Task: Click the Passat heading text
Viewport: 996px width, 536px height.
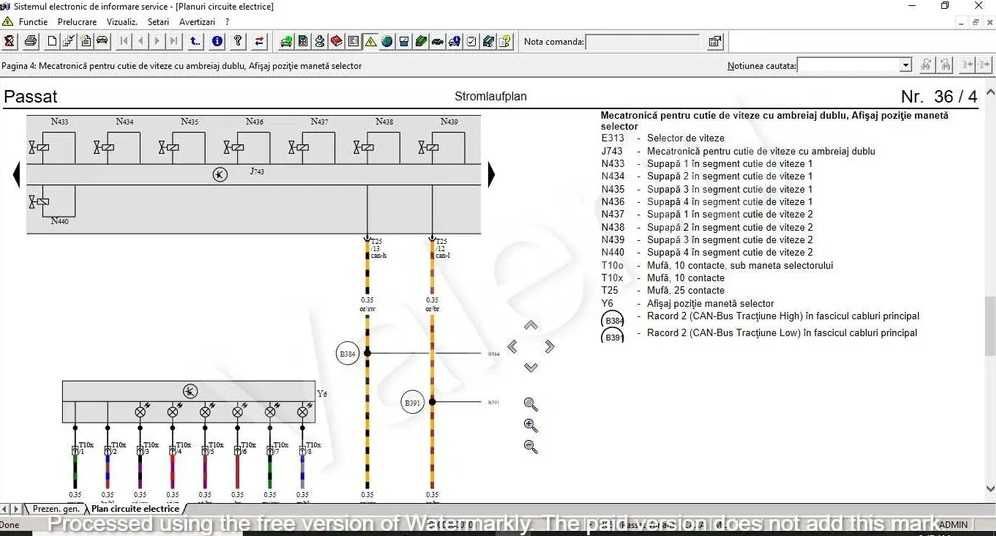Action: point(30,97)
